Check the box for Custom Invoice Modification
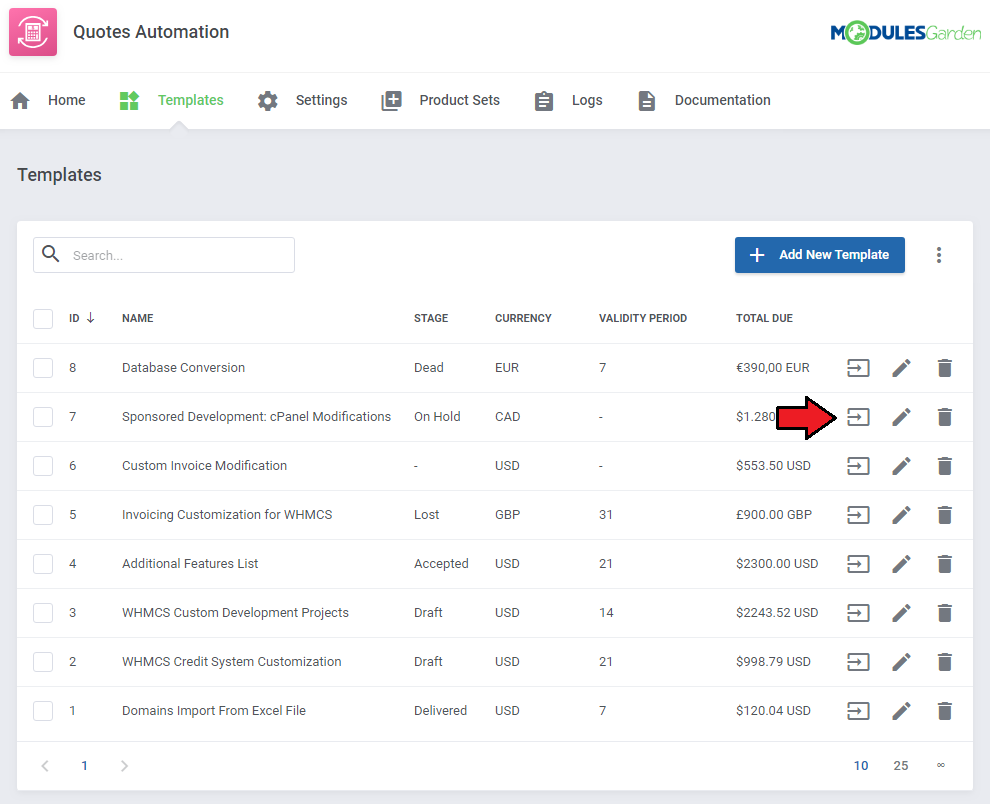Image resolution: width=990 pixels, height=804 pixels. 43,466
